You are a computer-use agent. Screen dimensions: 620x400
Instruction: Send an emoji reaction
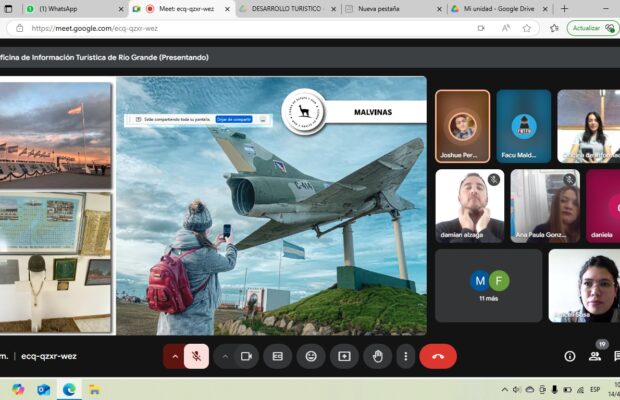click(311, 356)
